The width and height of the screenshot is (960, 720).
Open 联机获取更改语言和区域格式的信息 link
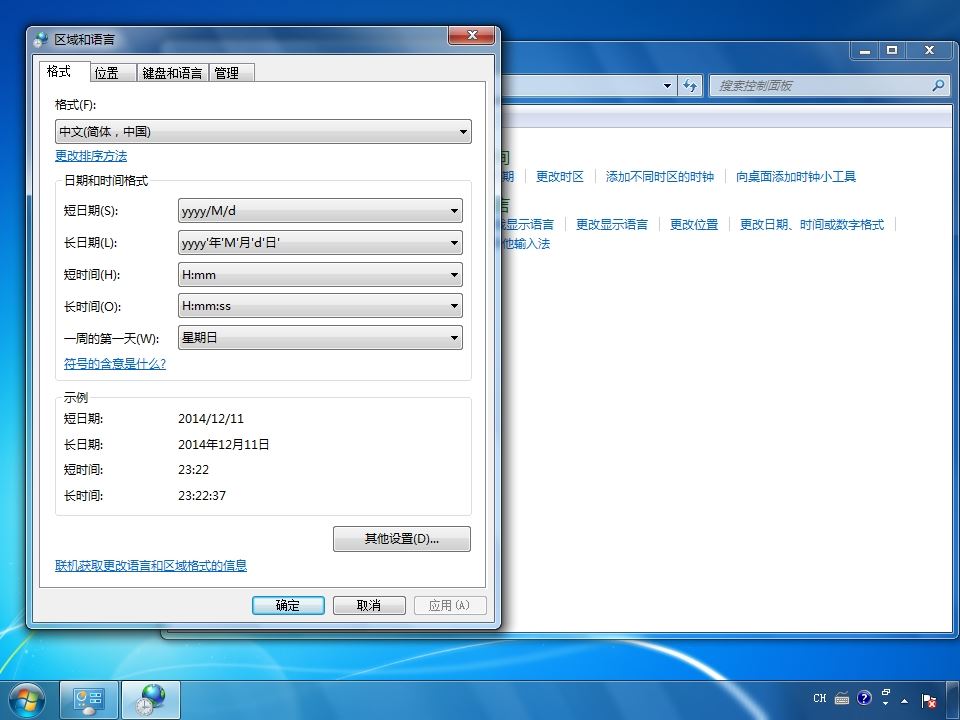[151, 566]
